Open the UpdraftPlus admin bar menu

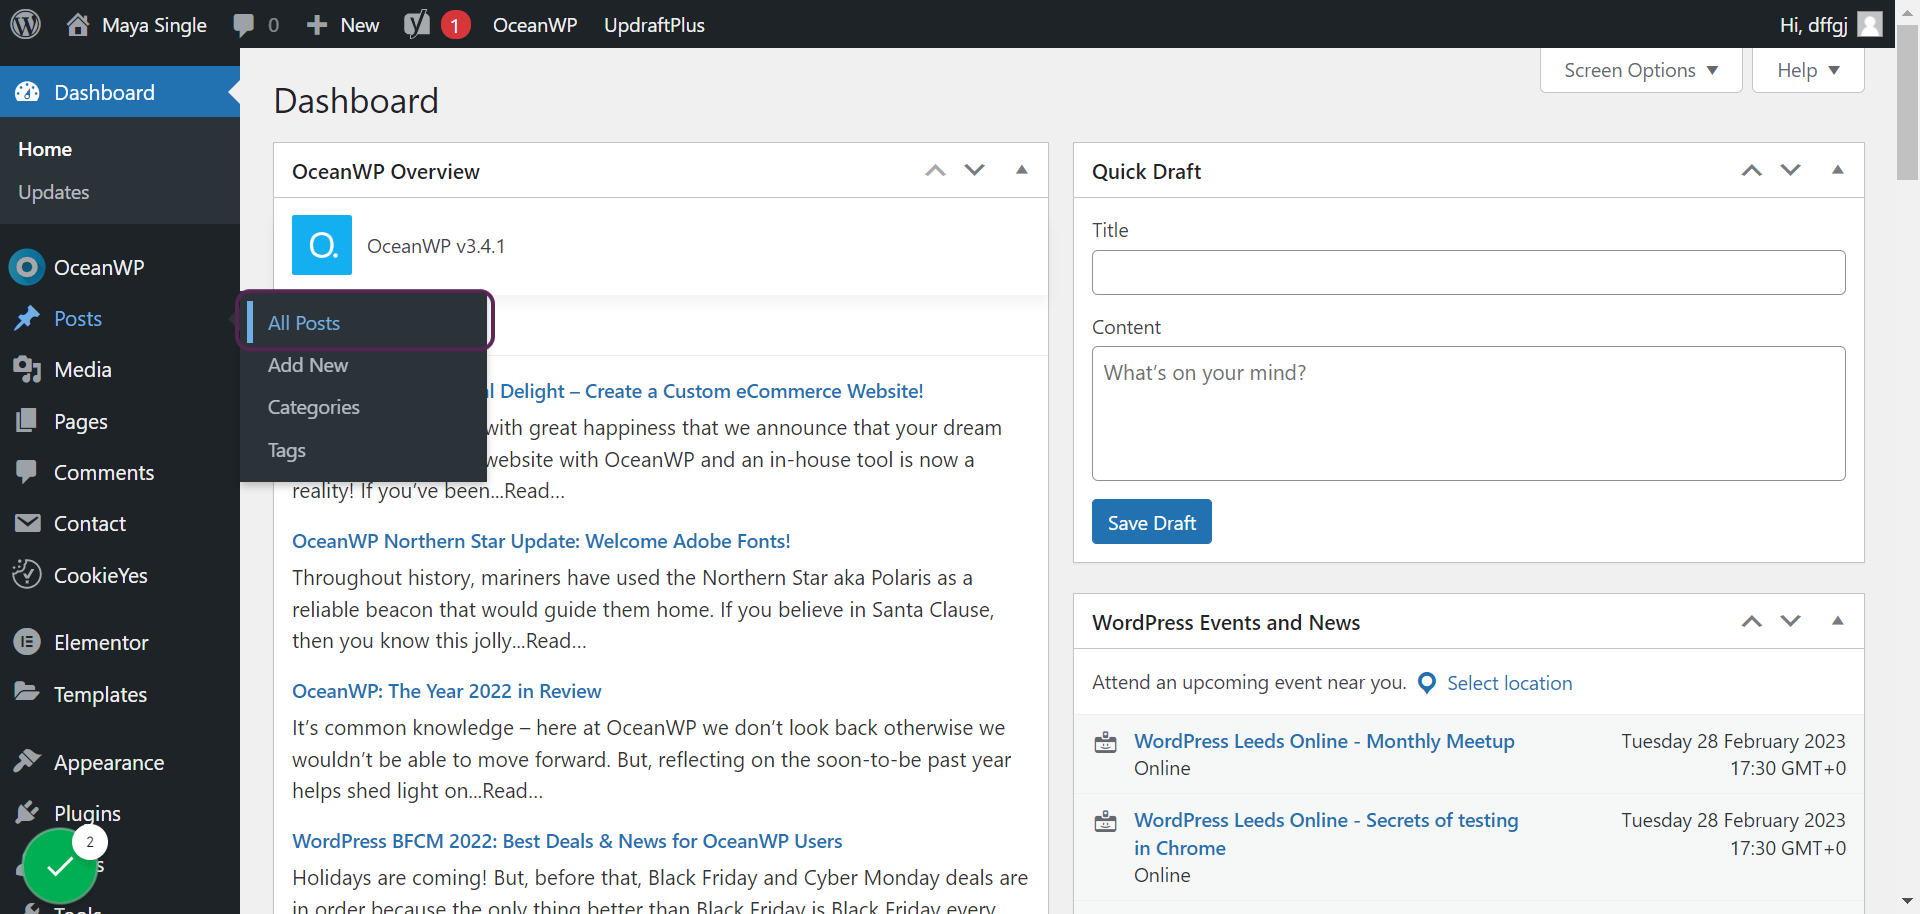[654, 25]
